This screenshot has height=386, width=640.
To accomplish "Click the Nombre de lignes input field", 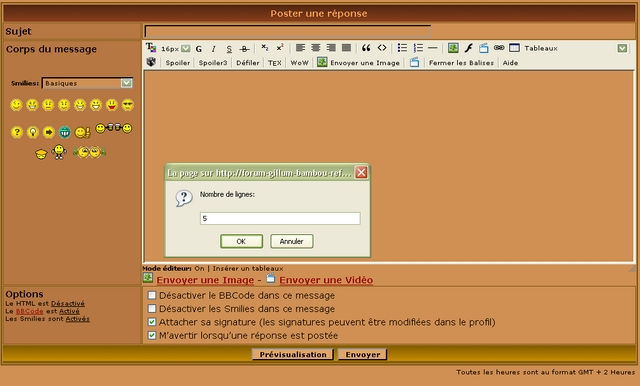I will [x=280, y=218].
